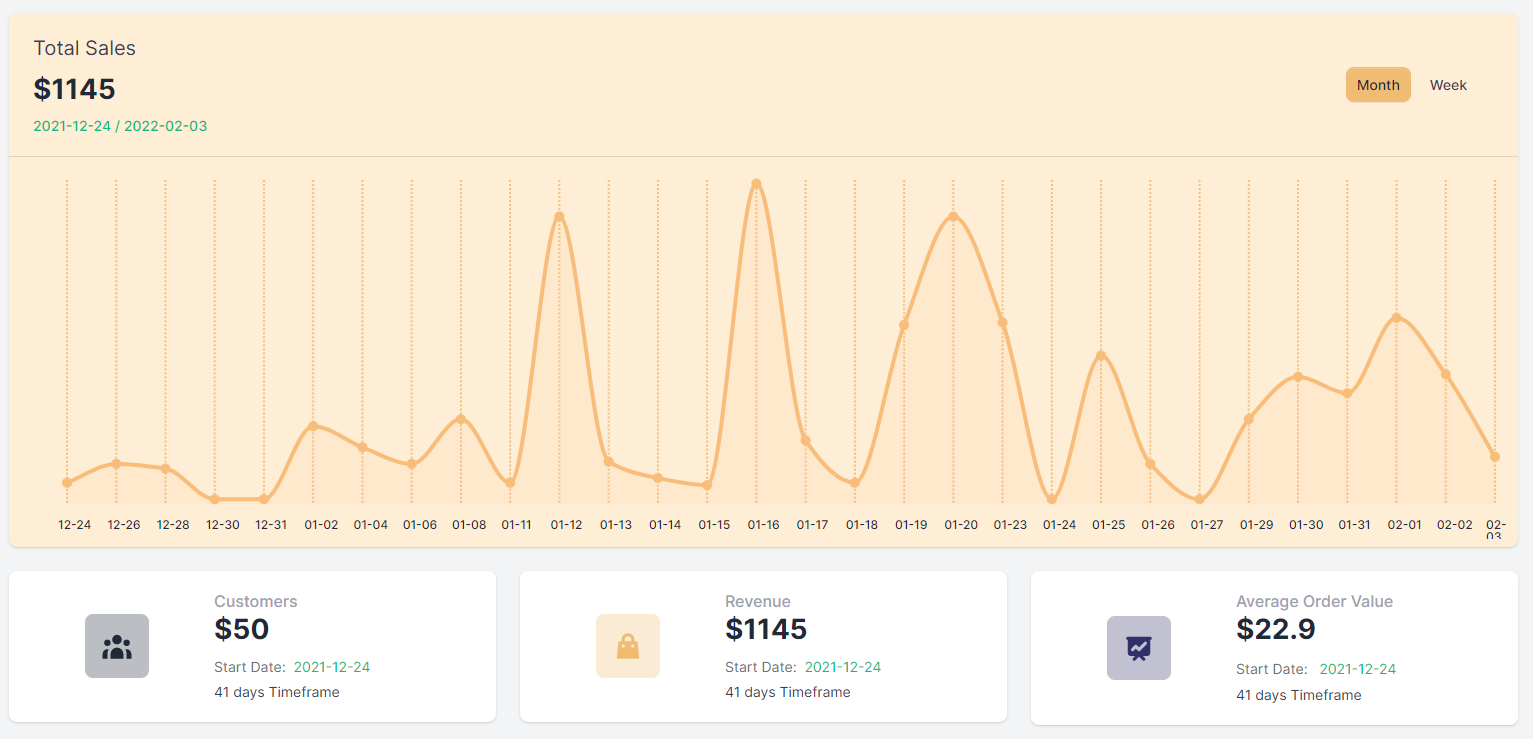Click the 02-01 data point on the chart
This screenshot has height=739, width=1533.
1396,318
